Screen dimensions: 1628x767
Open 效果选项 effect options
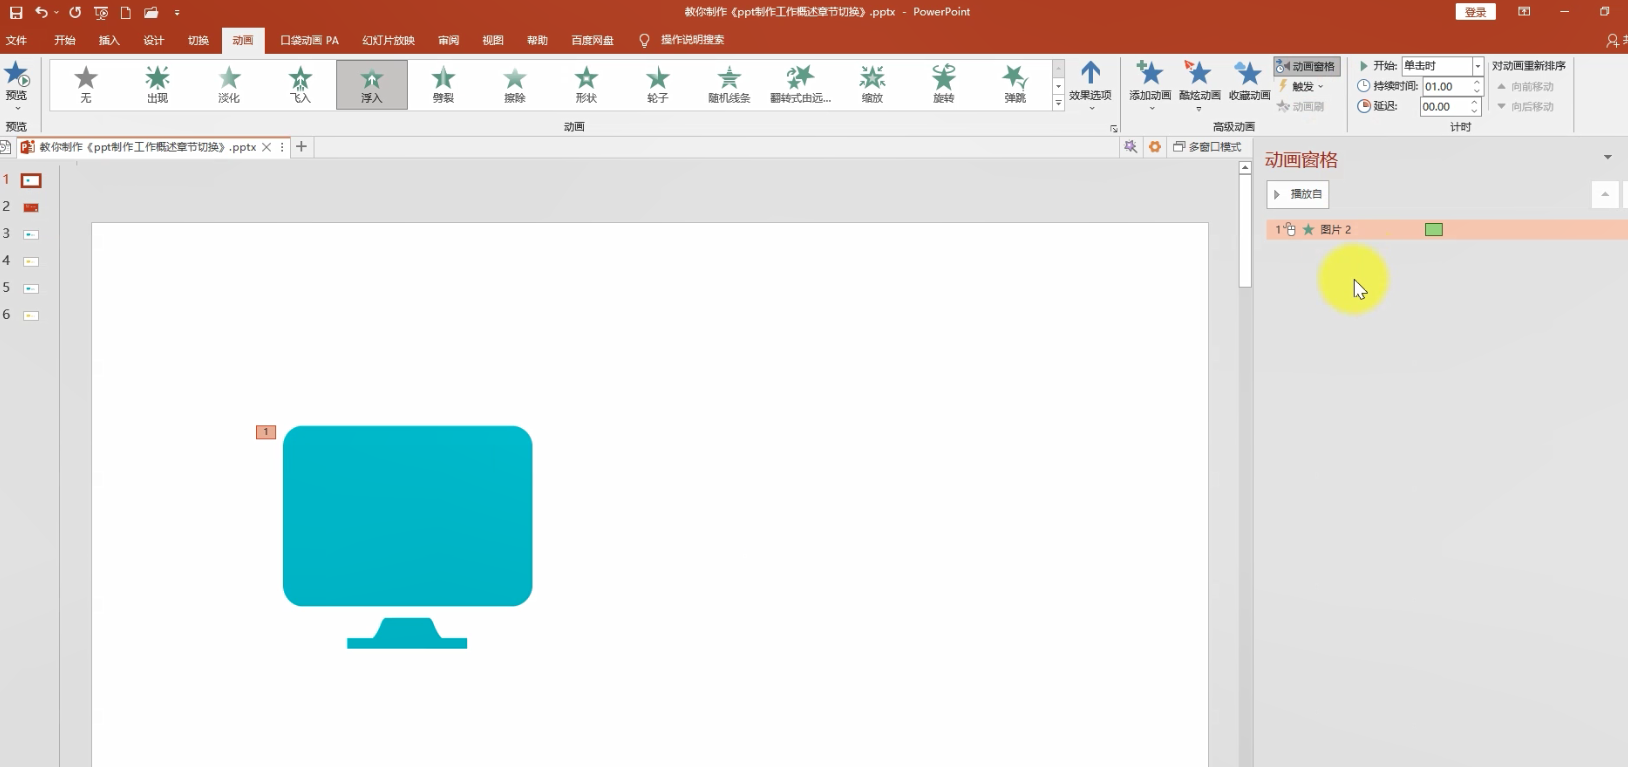tap(1090, 84)
